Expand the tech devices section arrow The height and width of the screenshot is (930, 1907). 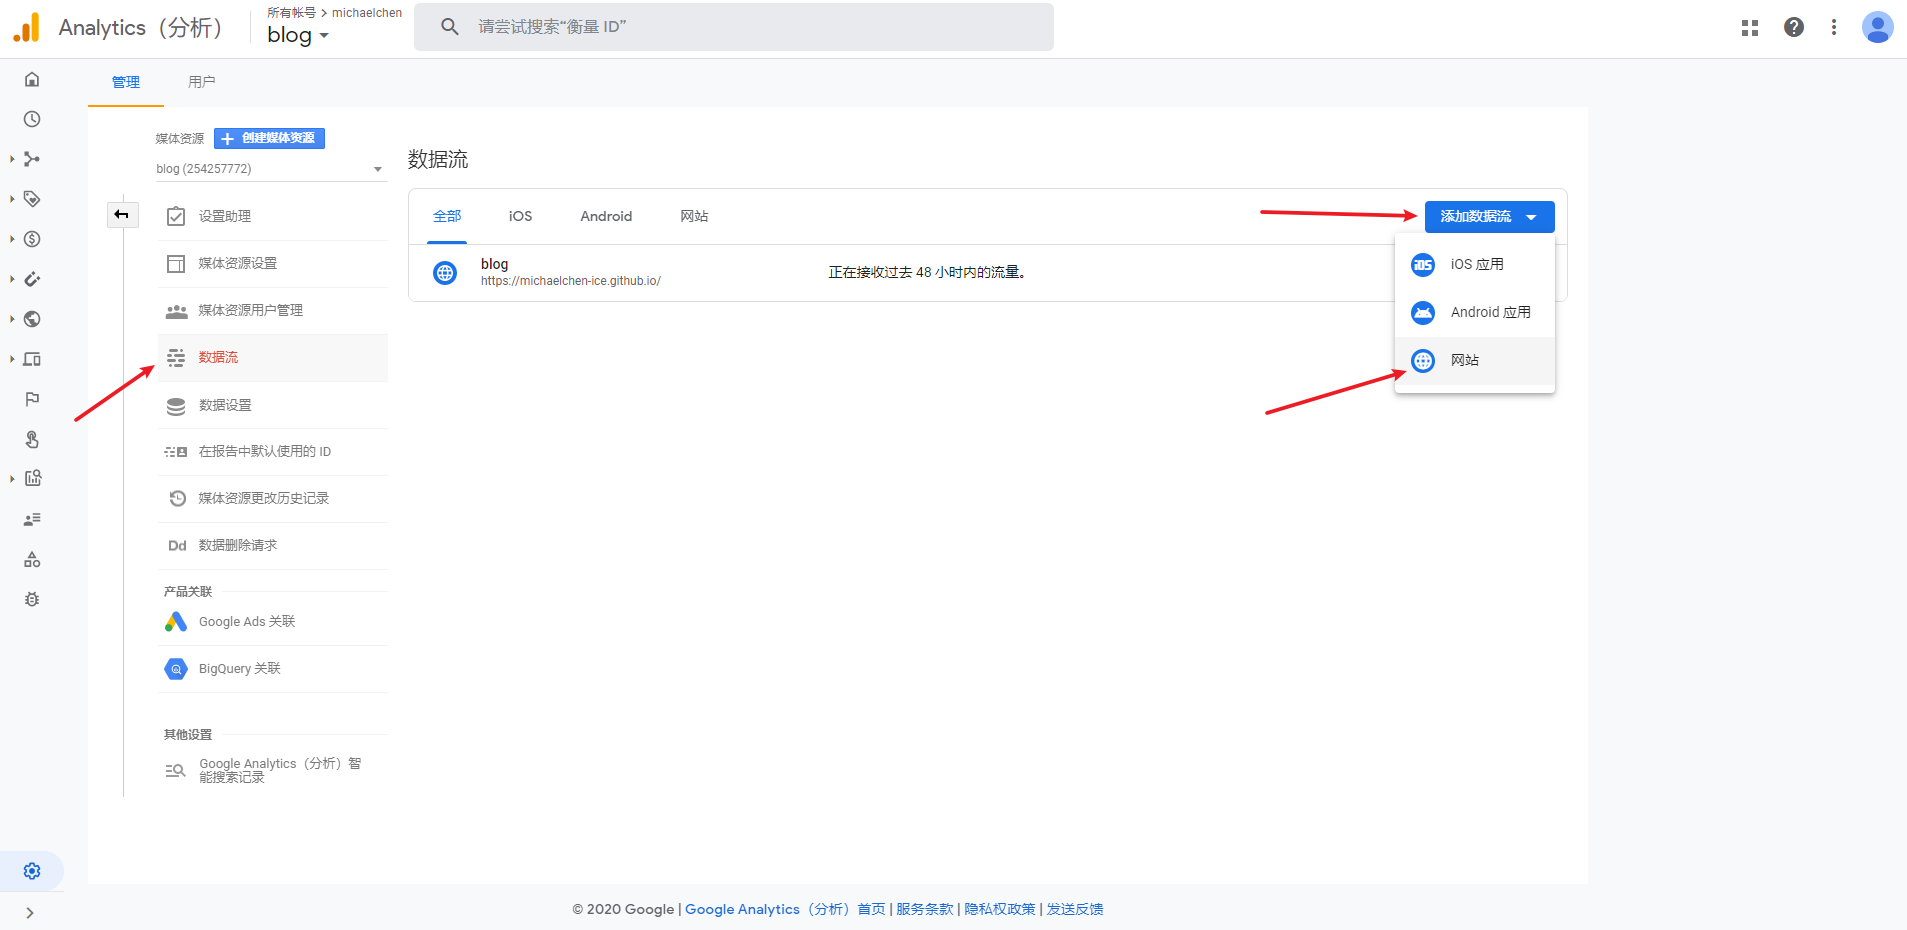click(x=12, y=359)
